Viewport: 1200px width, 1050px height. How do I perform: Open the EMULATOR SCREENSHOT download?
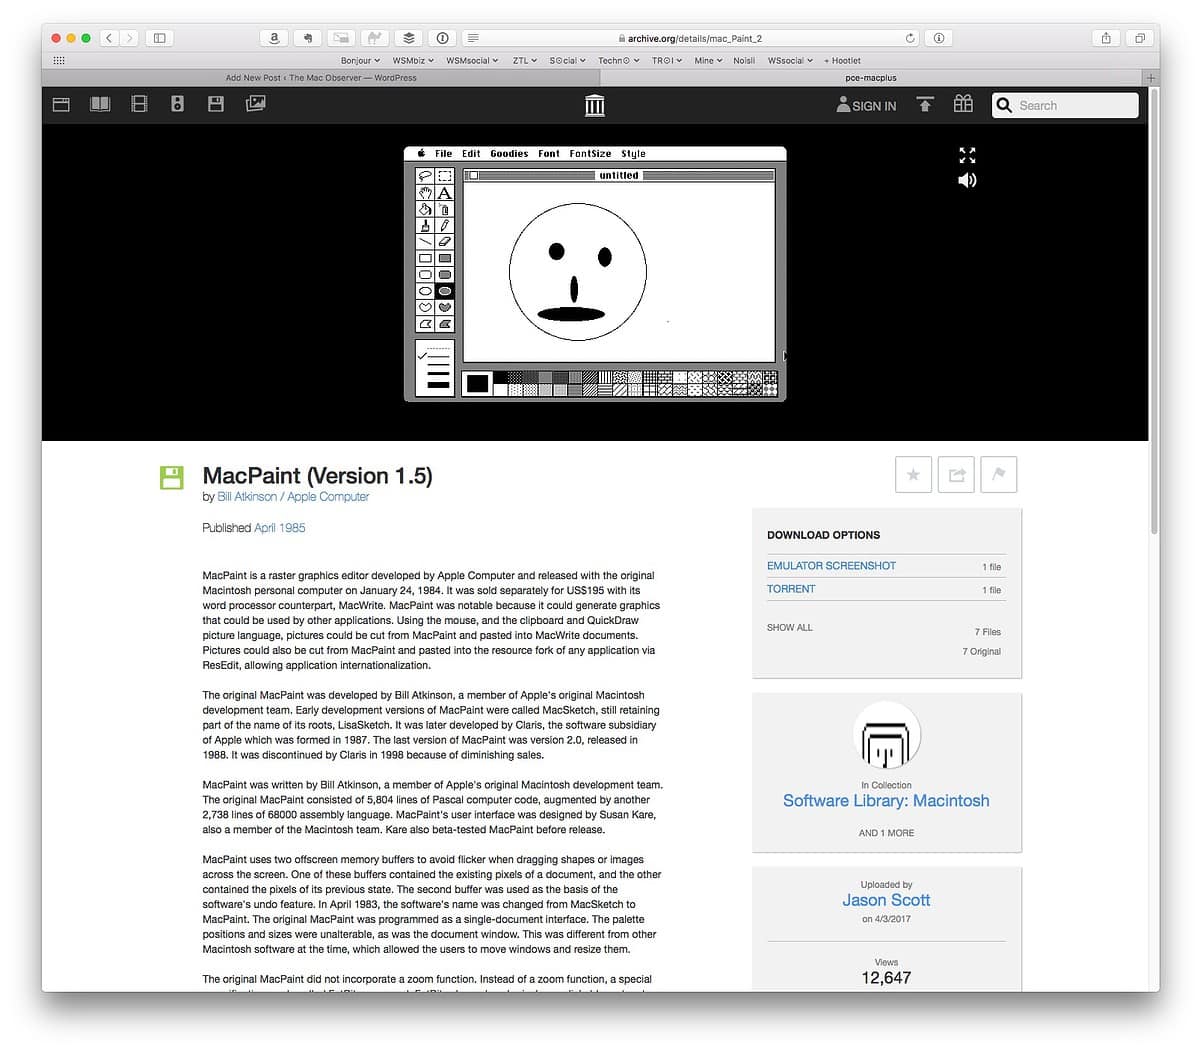click(x=831, y=565)
